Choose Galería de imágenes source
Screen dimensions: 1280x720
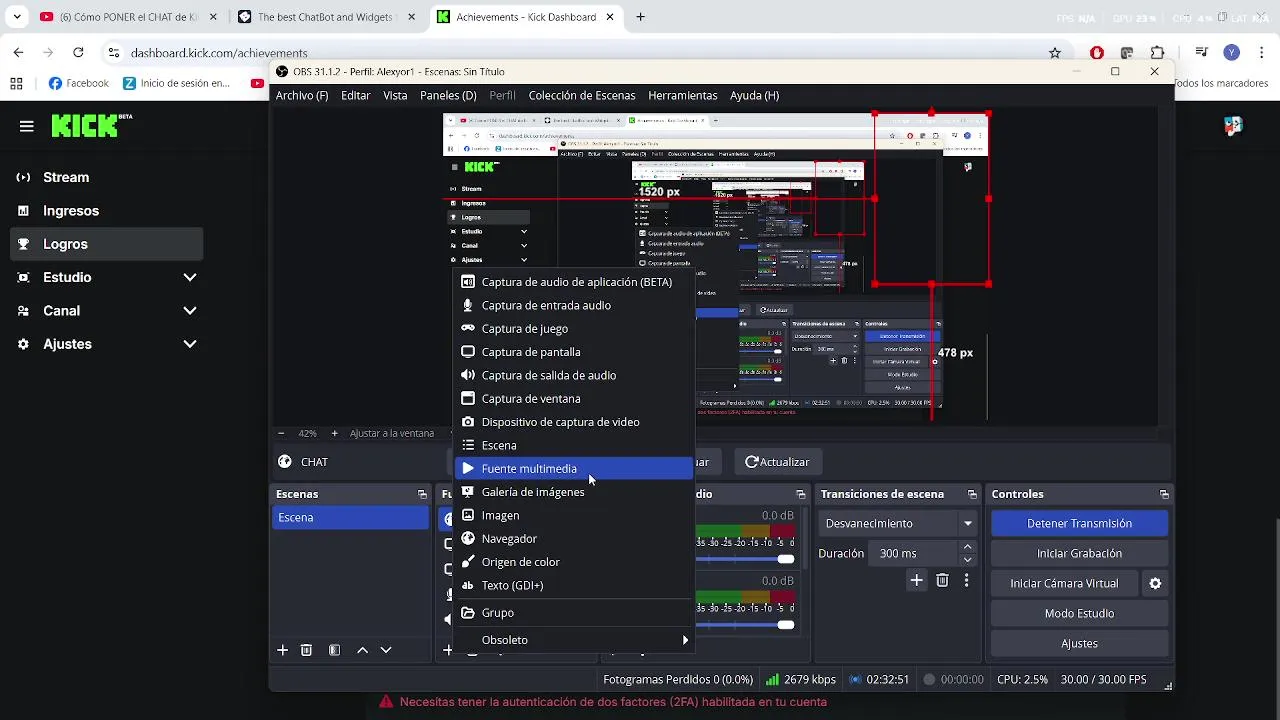point(574,492)
